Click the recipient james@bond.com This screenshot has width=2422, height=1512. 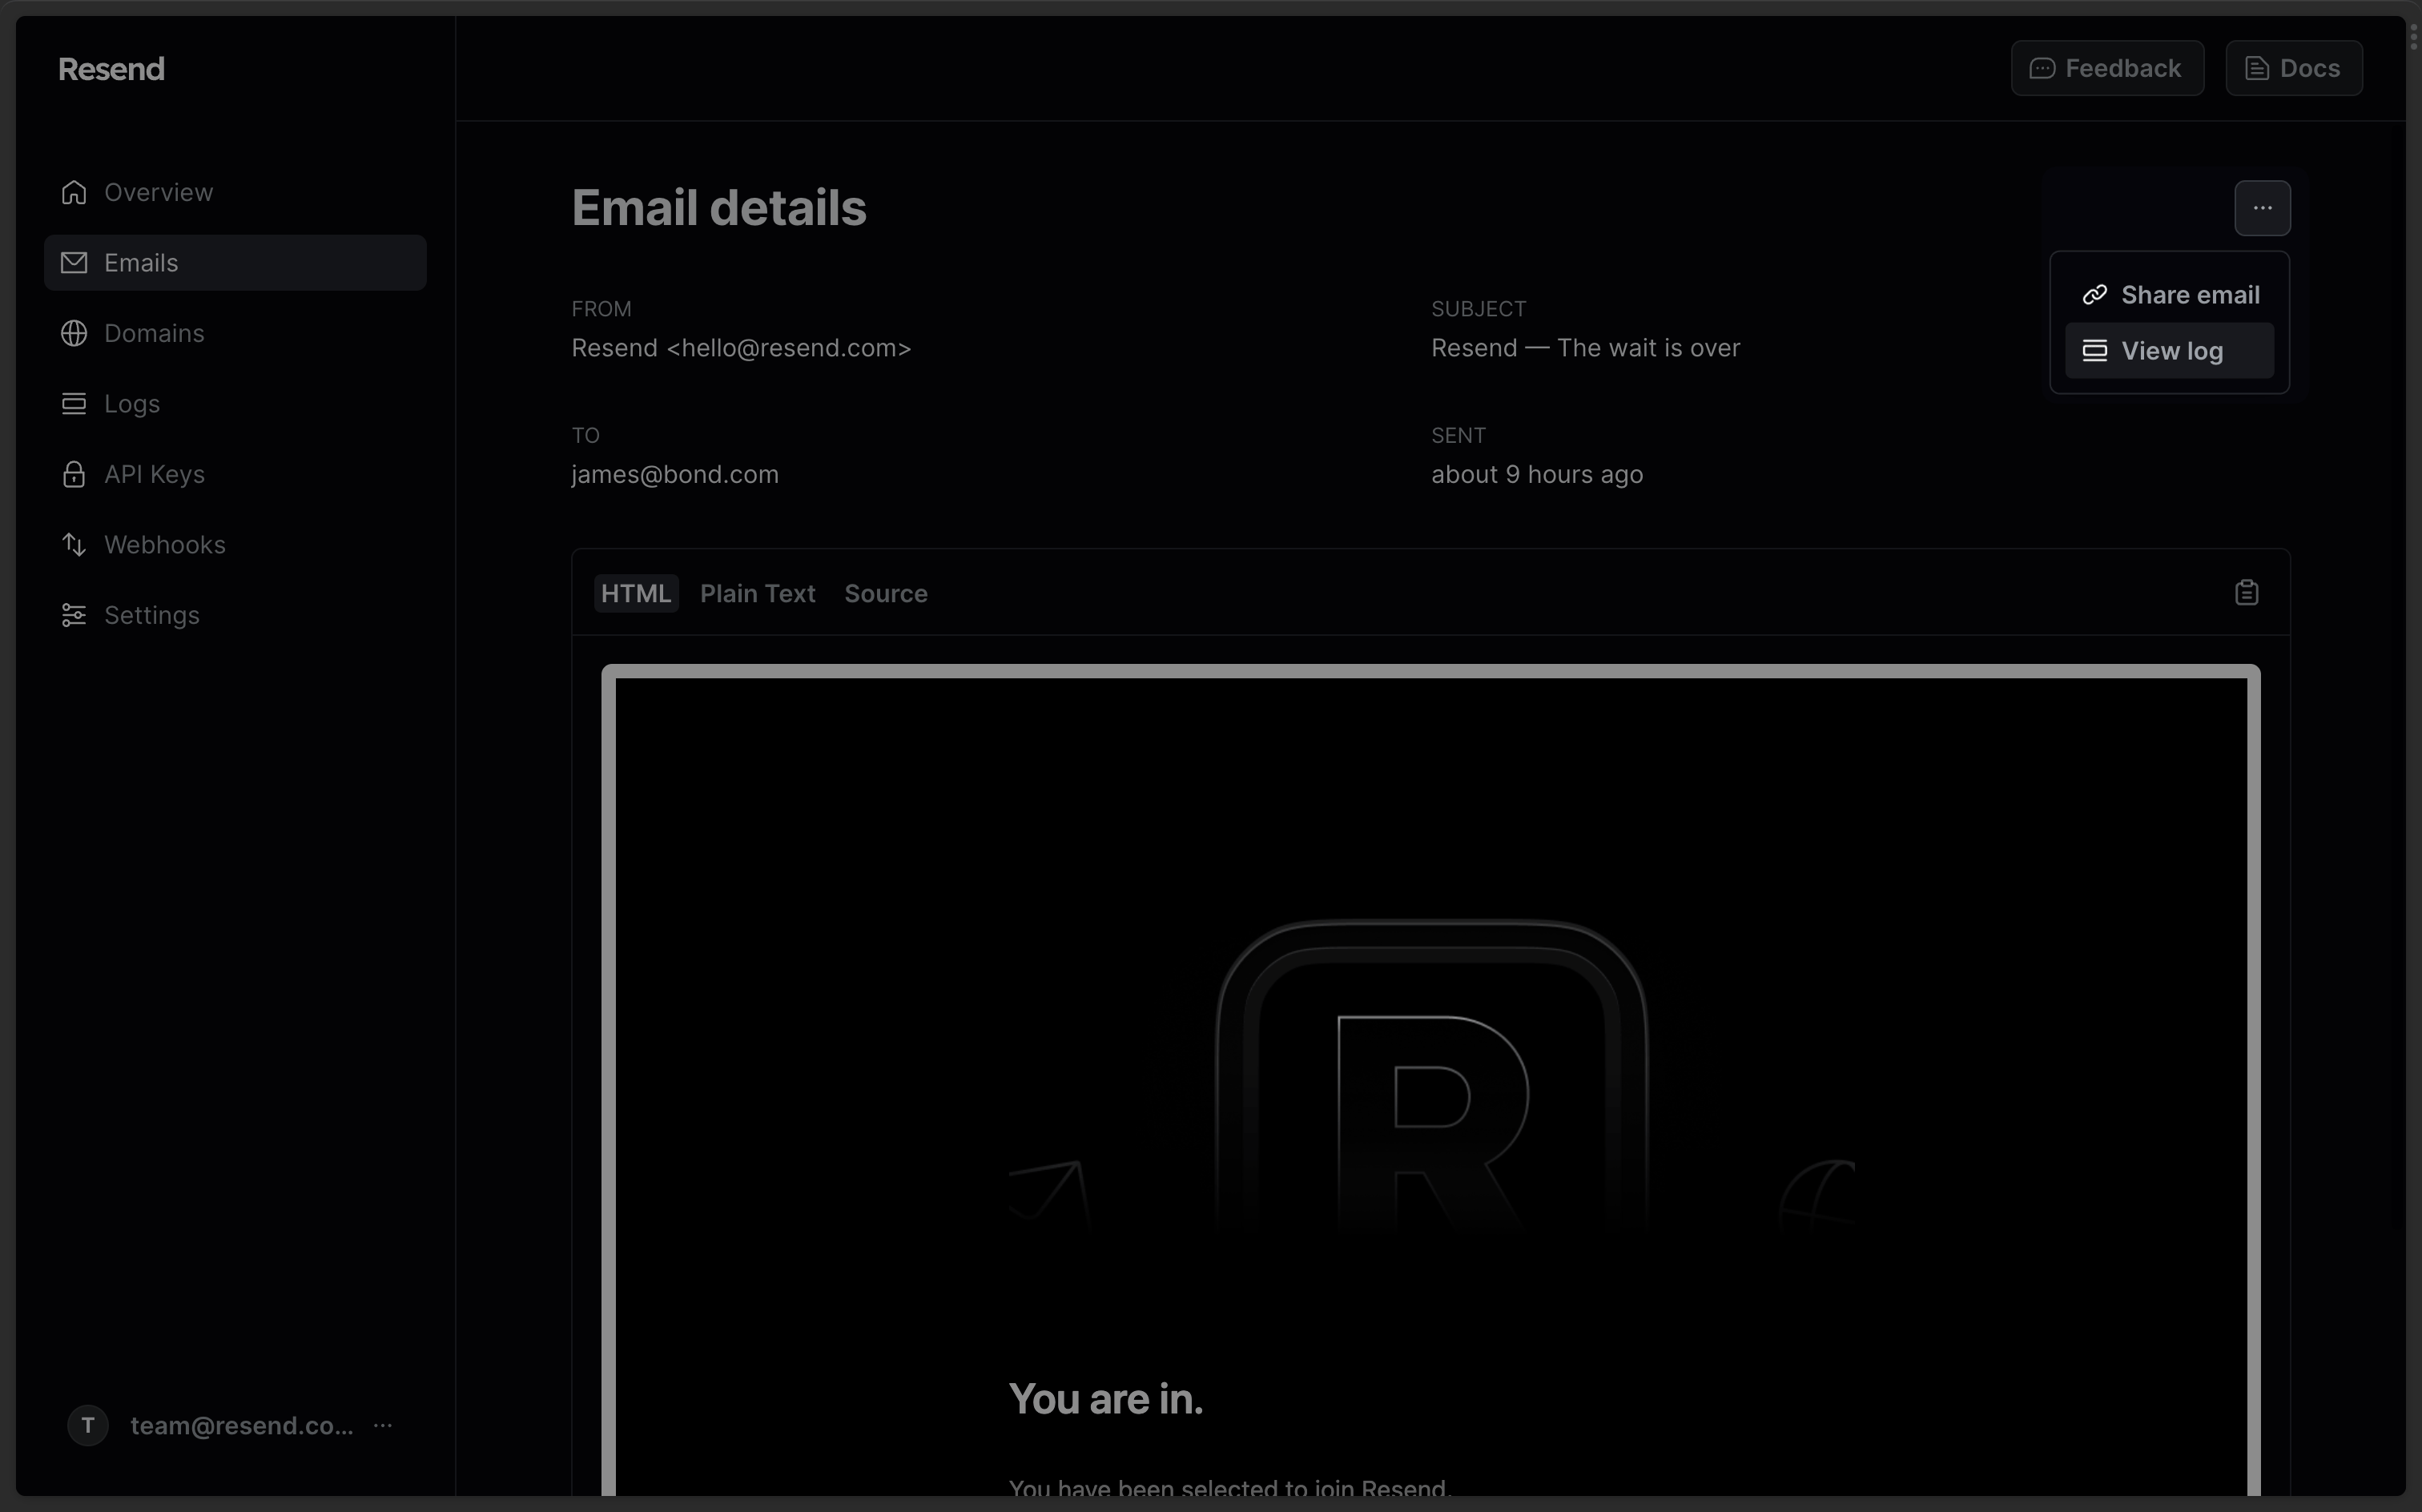(x=675, y=474)
